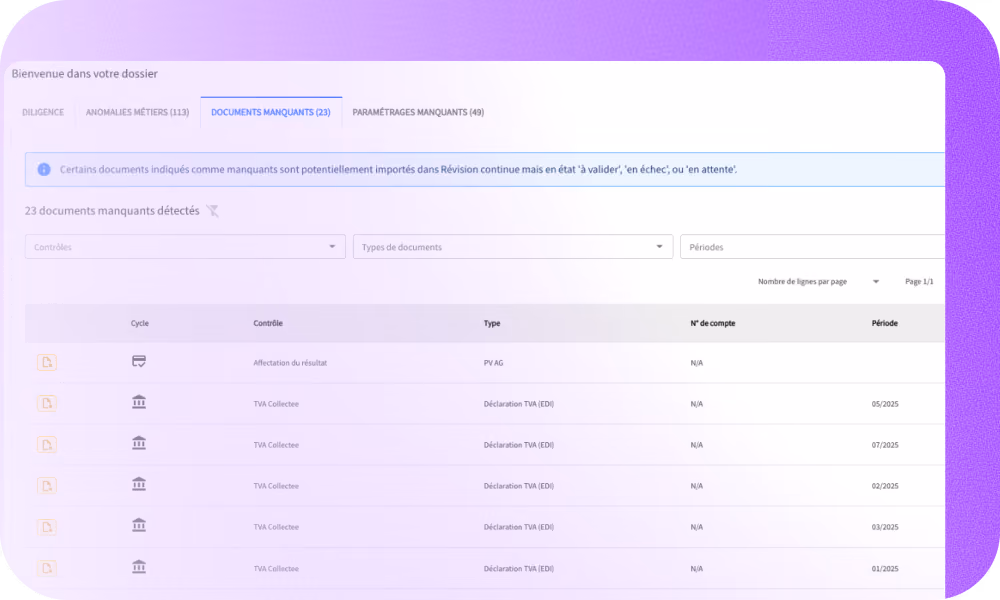This screenshot has width=1000, height=600.
Task: Click the bank cycle icon on the 03/2025 row
Action: click(139, 525)
